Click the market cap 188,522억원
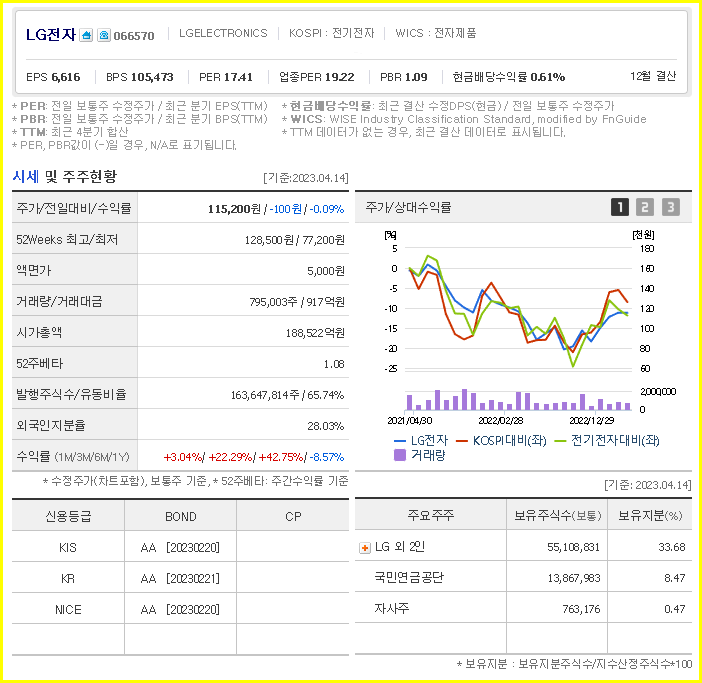 click(x=315, y=333)
